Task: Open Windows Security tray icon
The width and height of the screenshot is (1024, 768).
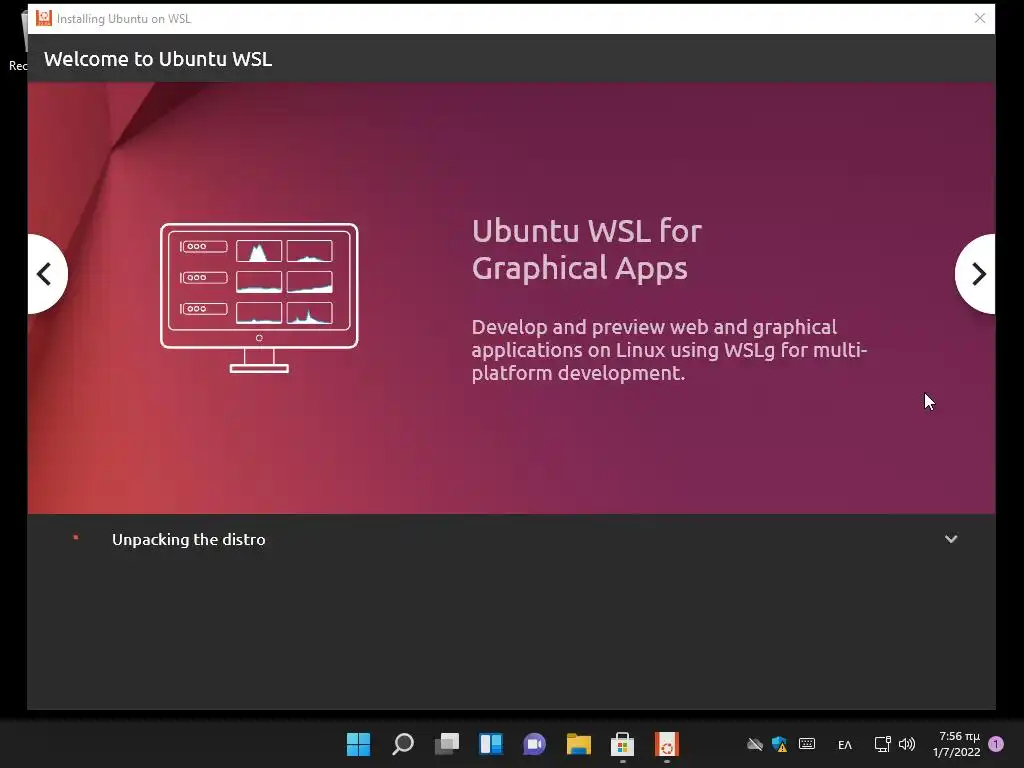Action: click(779, 744)
